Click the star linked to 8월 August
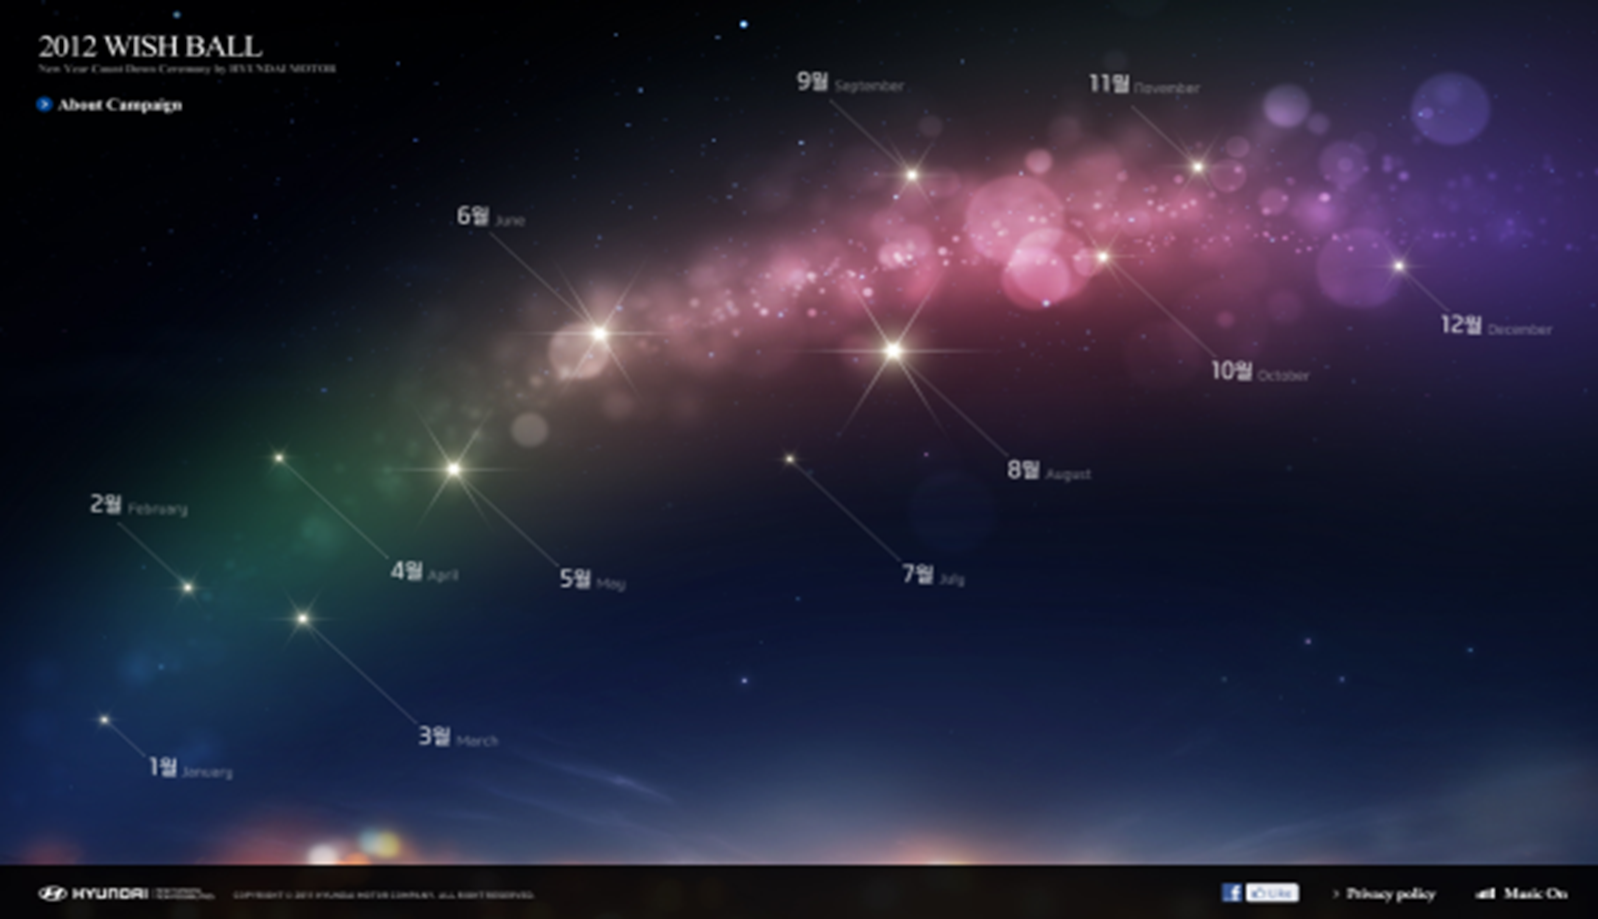This screenshot has width=1598, height=919. tap(893, 351)
